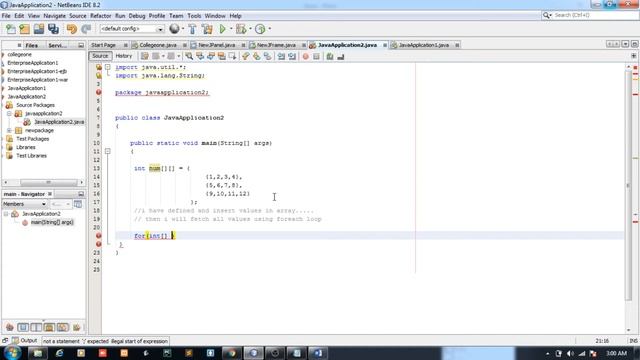Image resolution: width=640 pixels, height=360 pixels.
Task: Switch to the Collegeone.java tab
Action: (158, 45)
